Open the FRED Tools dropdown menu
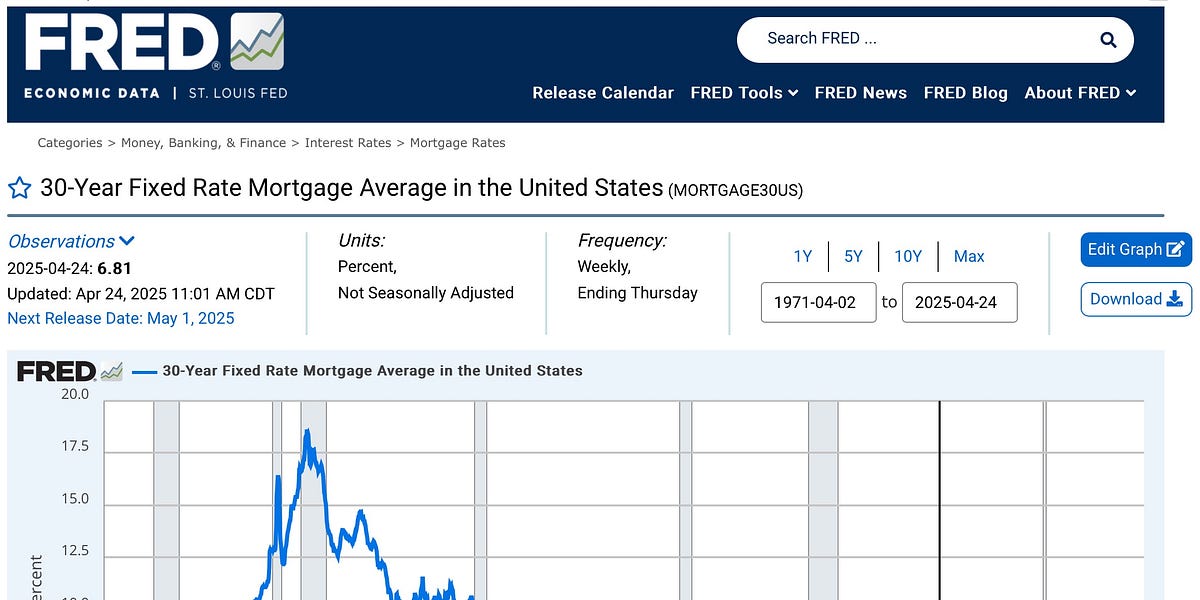The width and height of the screenshot is (1200, 600). point(743,93)
